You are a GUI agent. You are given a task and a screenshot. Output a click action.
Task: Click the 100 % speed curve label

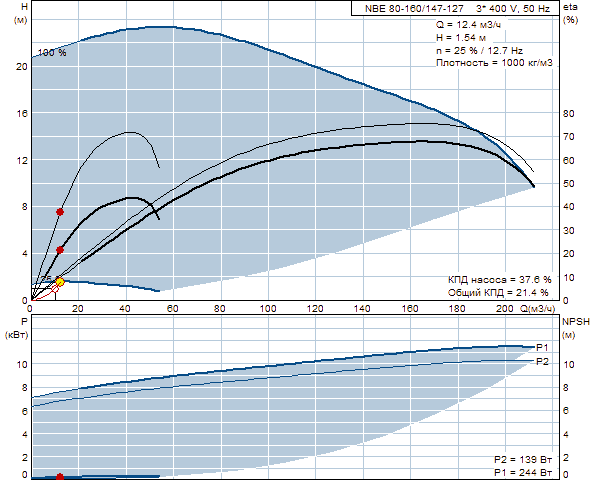[52, 52]
